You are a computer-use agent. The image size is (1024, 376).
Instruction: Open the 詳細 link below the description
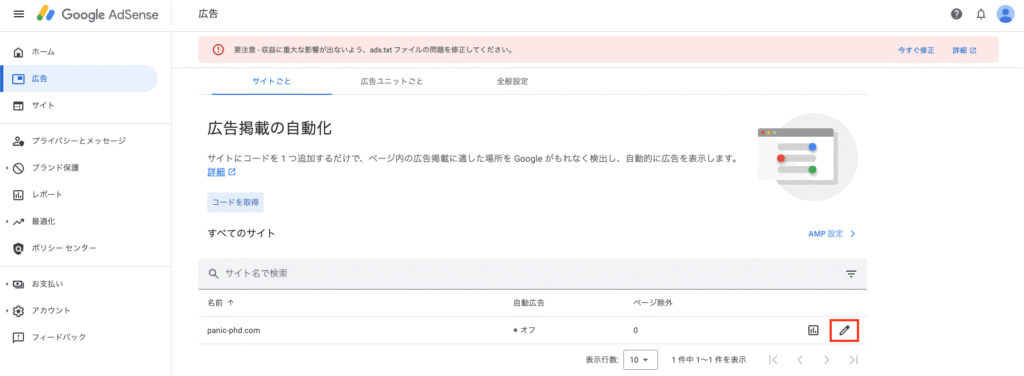point(221,172)
